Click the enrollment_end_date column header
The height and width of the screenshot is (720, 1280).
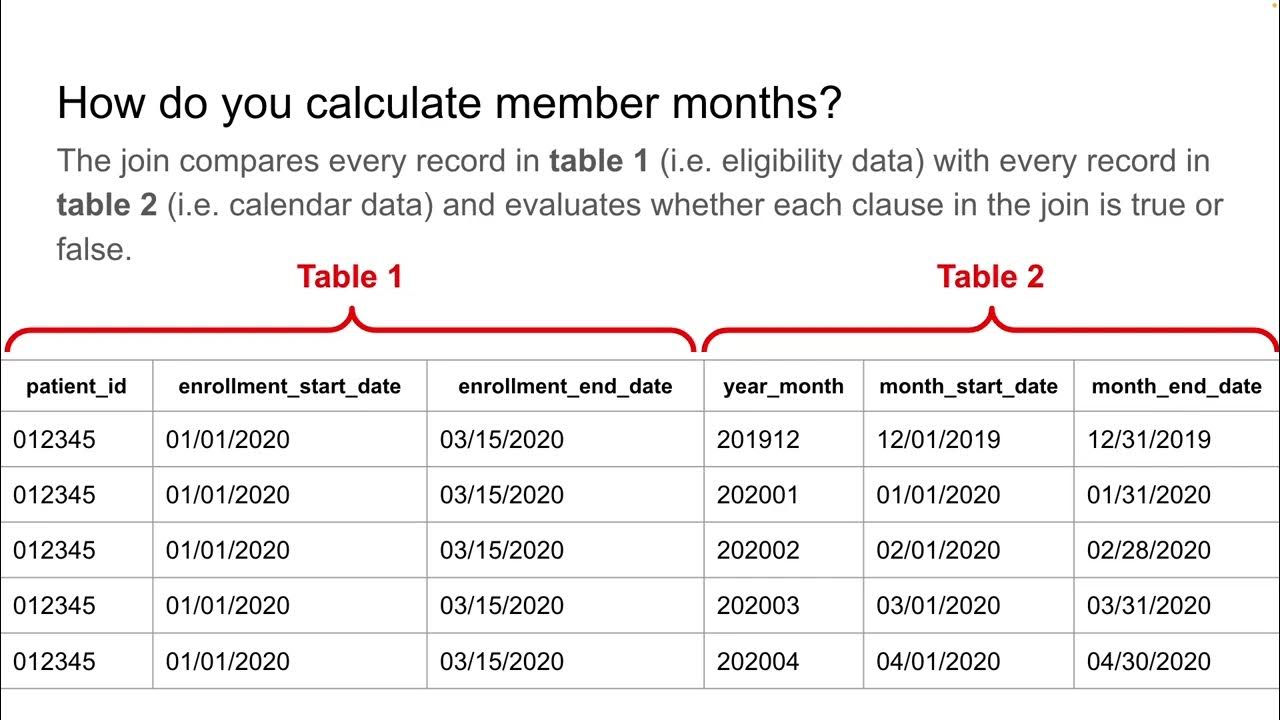[565, 386]
